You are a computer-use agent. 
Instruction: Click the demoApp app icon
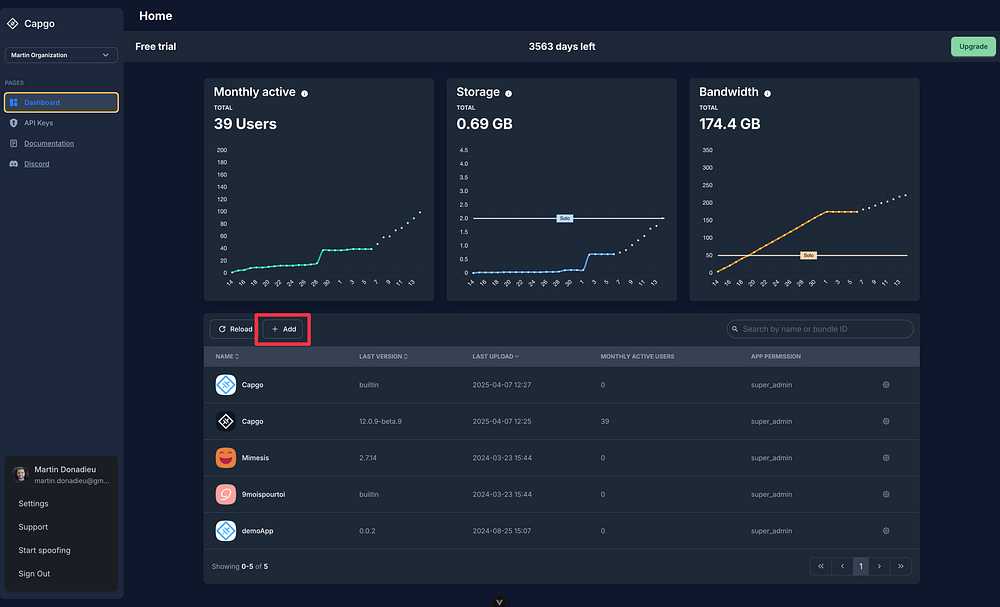tap(226, 530)
